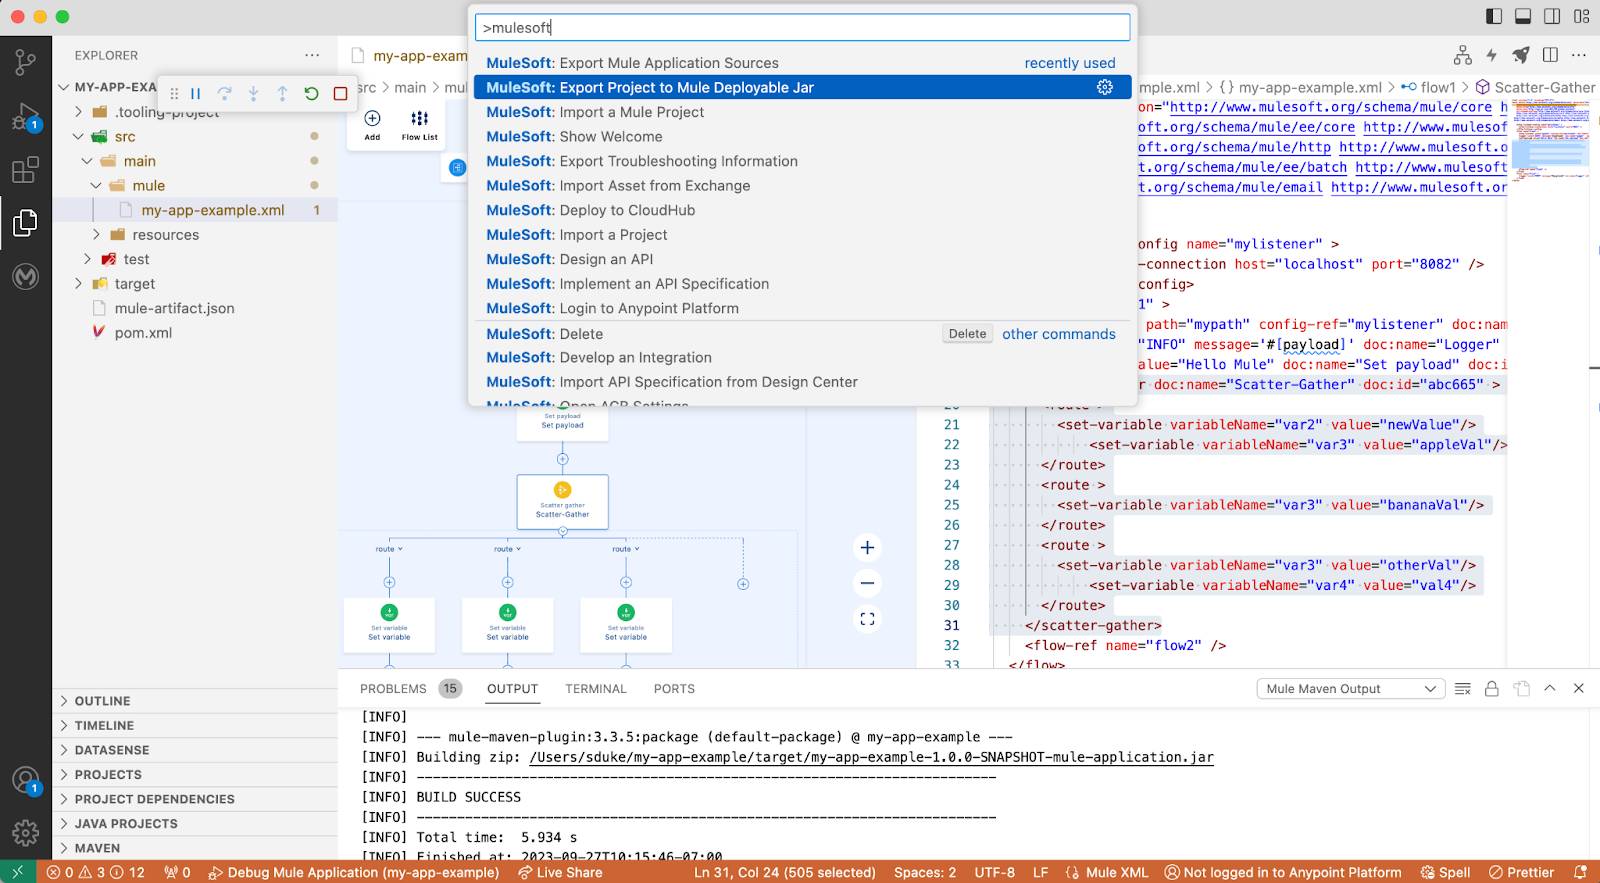Click the rocket deploy icon
The width and height of the screenshot is (1600, 883).
tap(1521, 55)
